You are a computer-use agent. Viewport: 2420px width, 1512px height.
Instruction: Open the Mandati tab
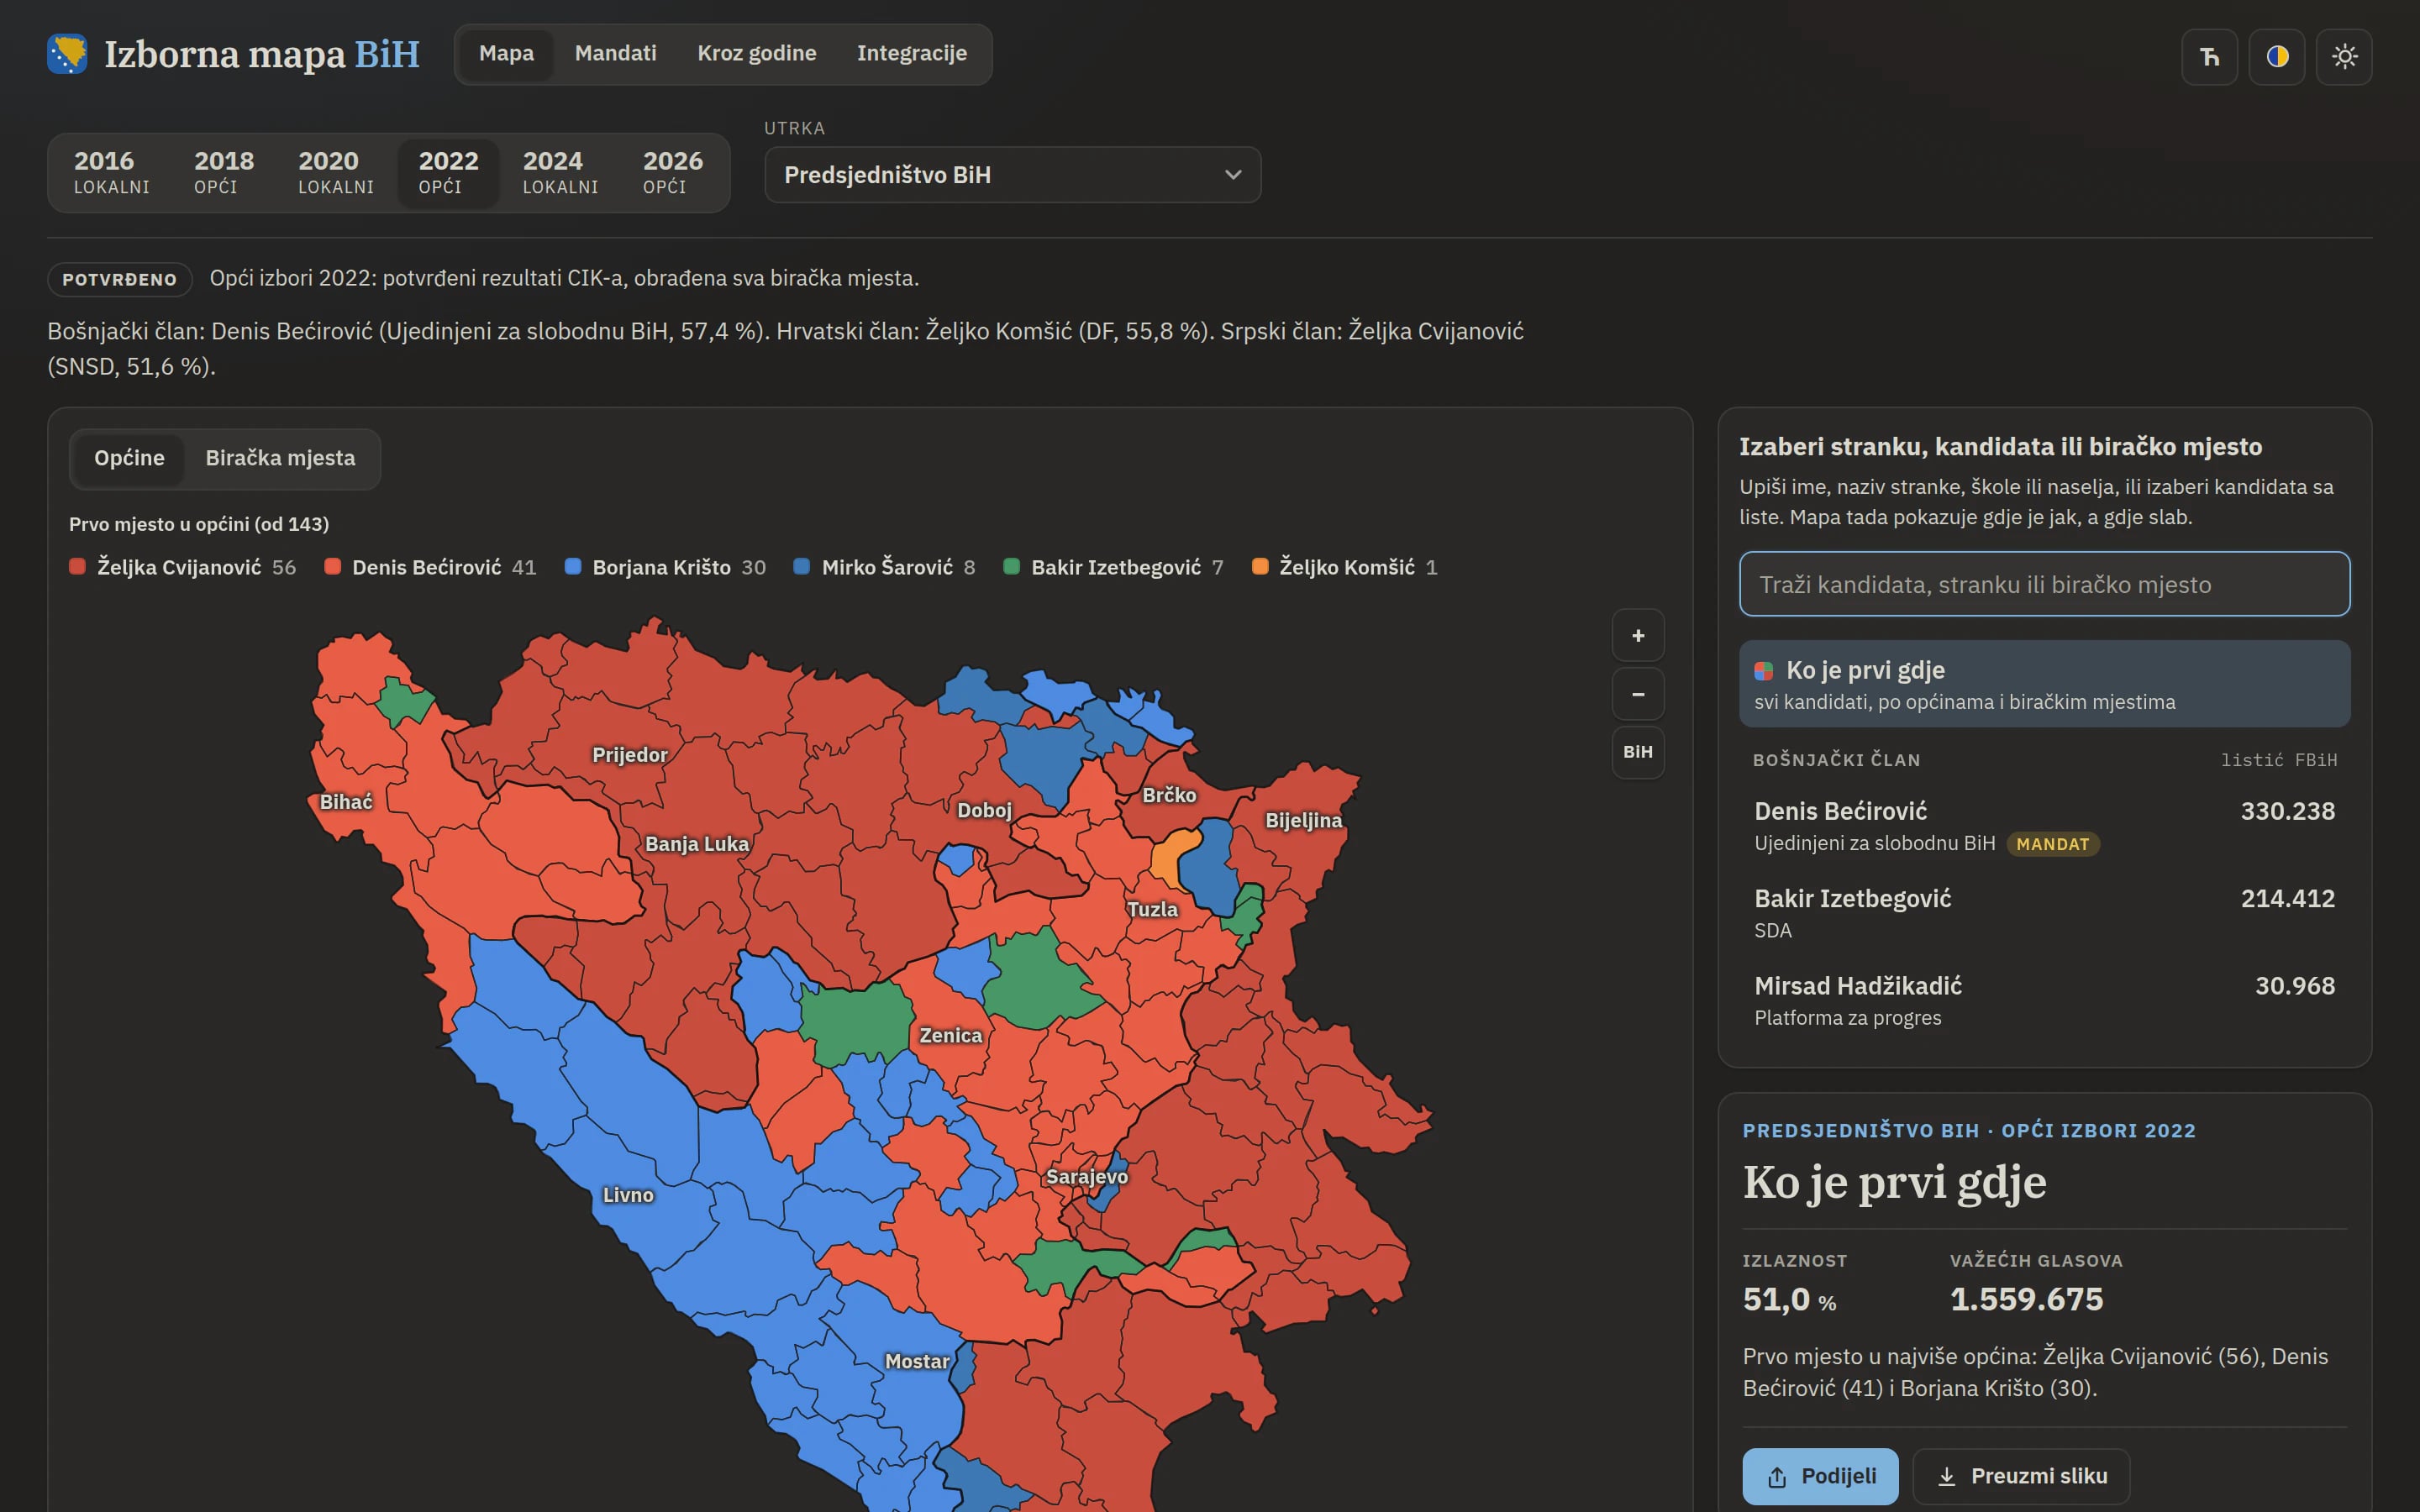[615, 53]
